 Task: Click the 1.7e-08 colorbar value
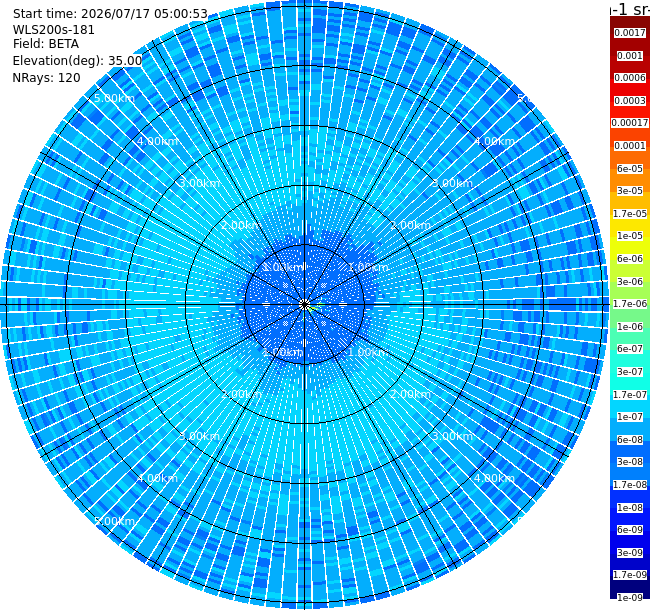pyautogui.click(x=630, y=485)
